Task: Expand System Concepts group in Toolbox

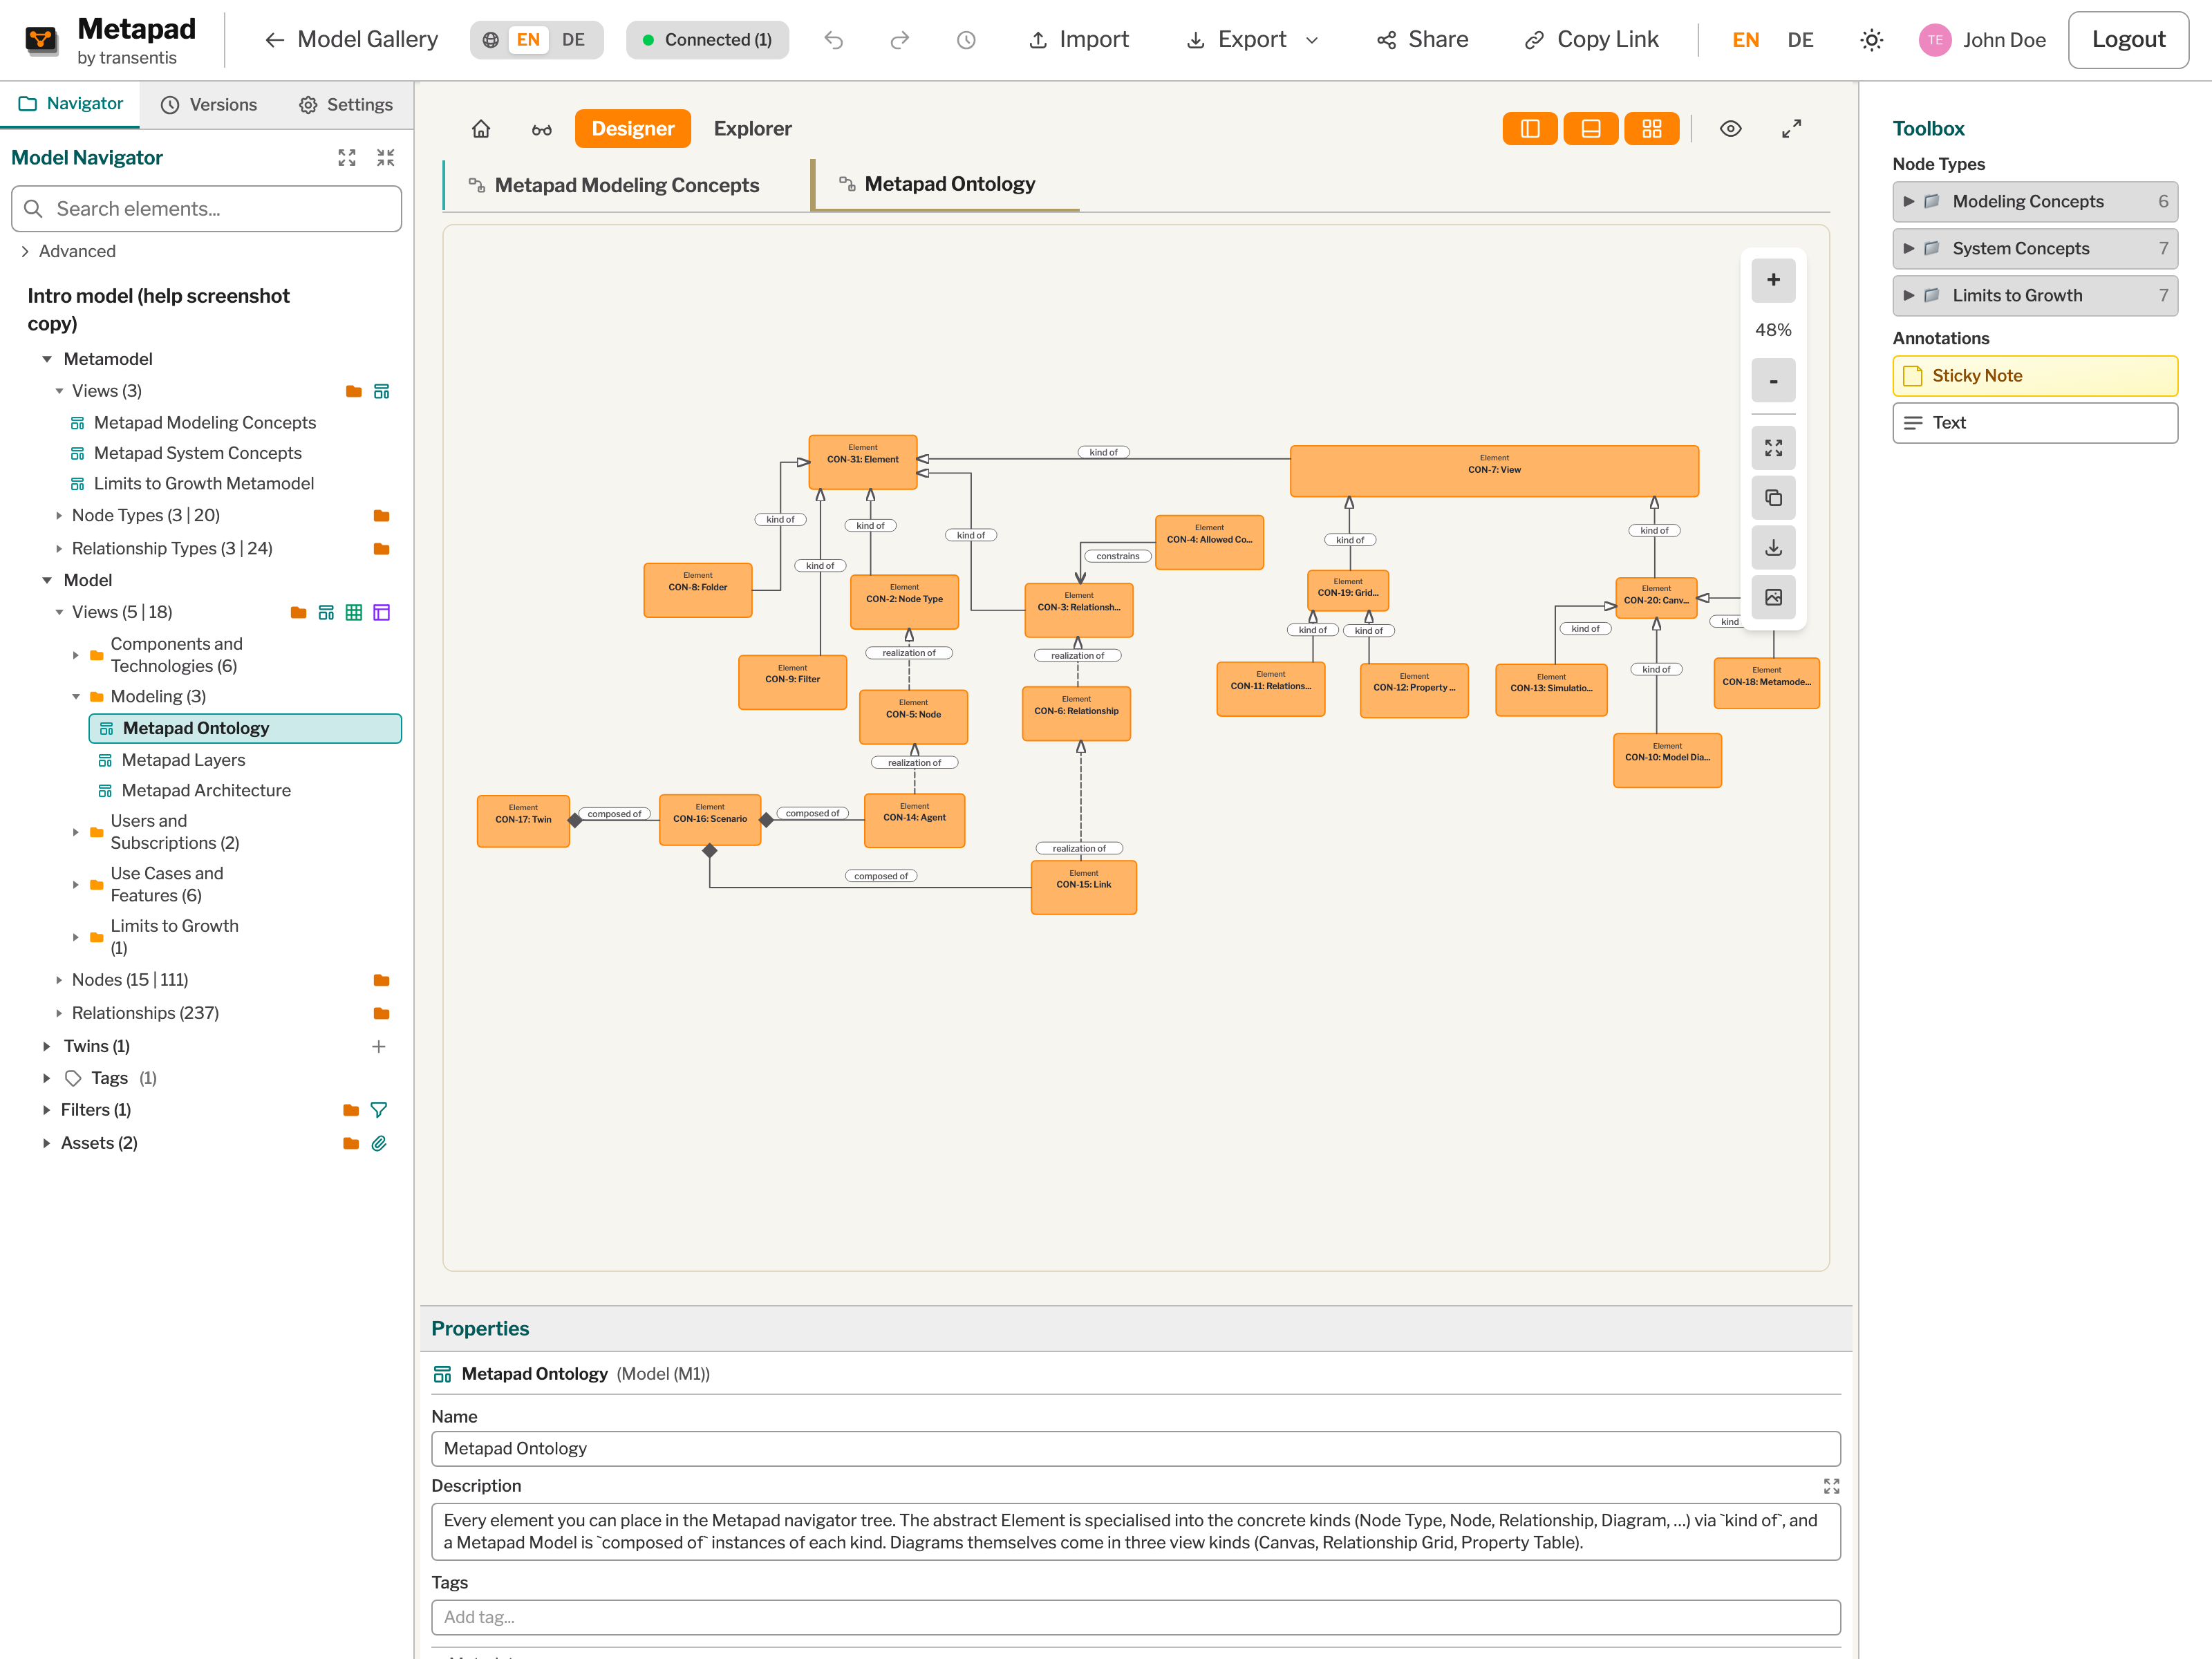Action: click(2034, 249)
